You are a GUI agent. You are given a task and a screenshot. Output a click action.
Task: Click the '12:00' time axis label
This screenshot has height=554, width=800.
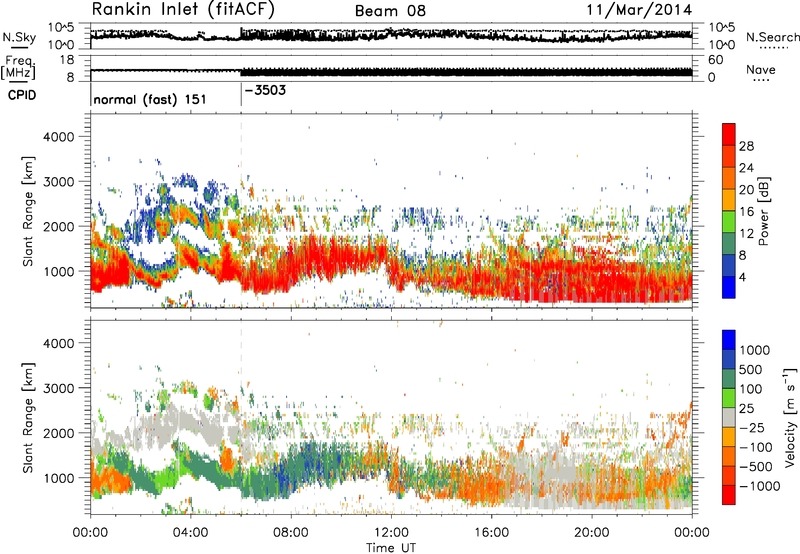coord(391,533)
